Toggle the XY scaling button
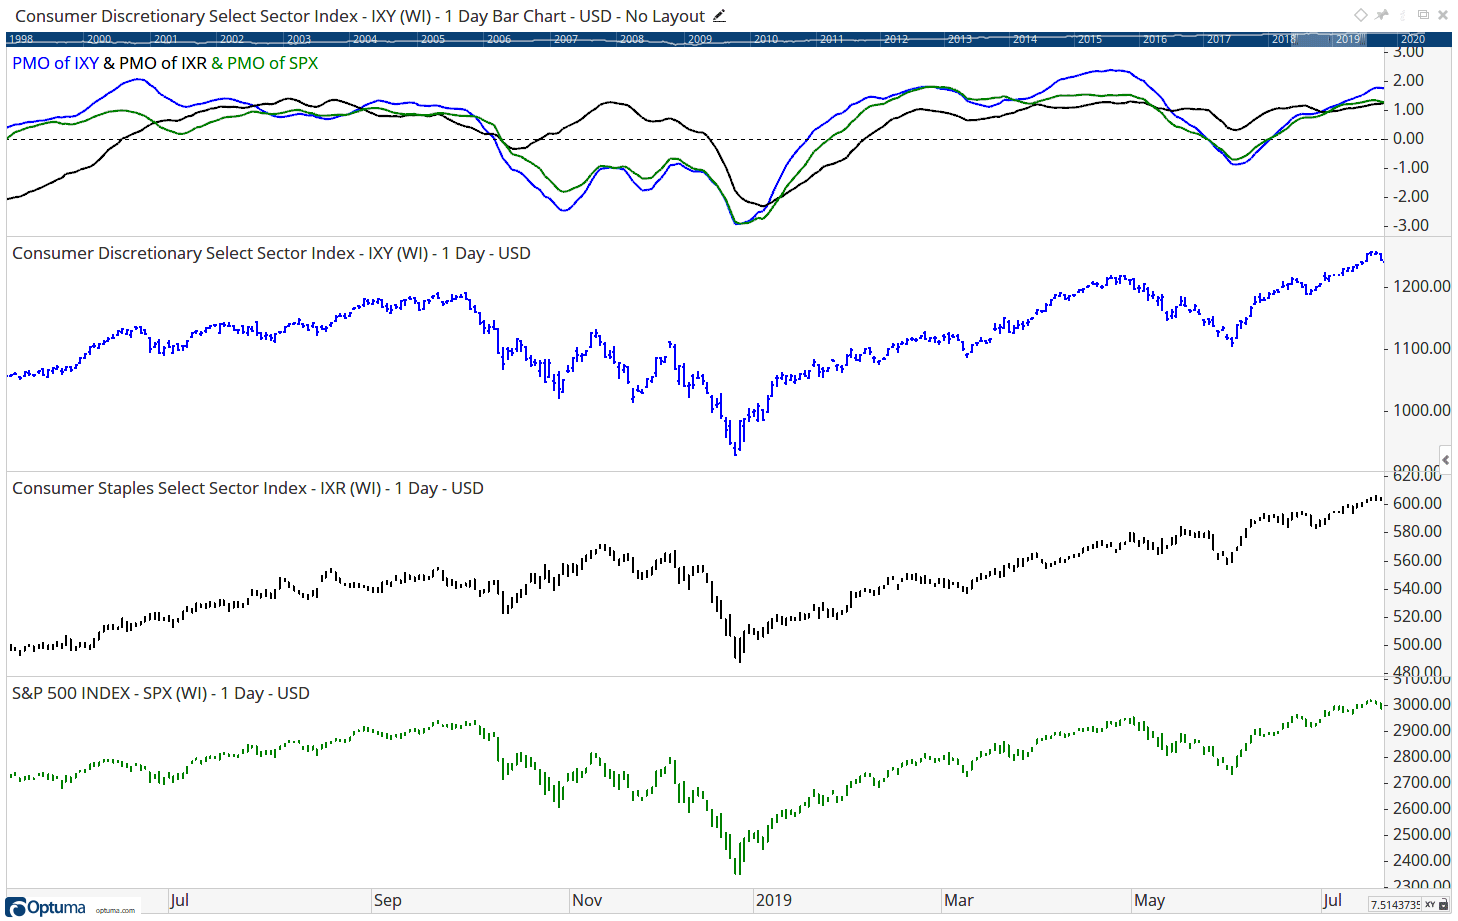The width and height of the screenshot is (1458, 921). pos(1430,904)
